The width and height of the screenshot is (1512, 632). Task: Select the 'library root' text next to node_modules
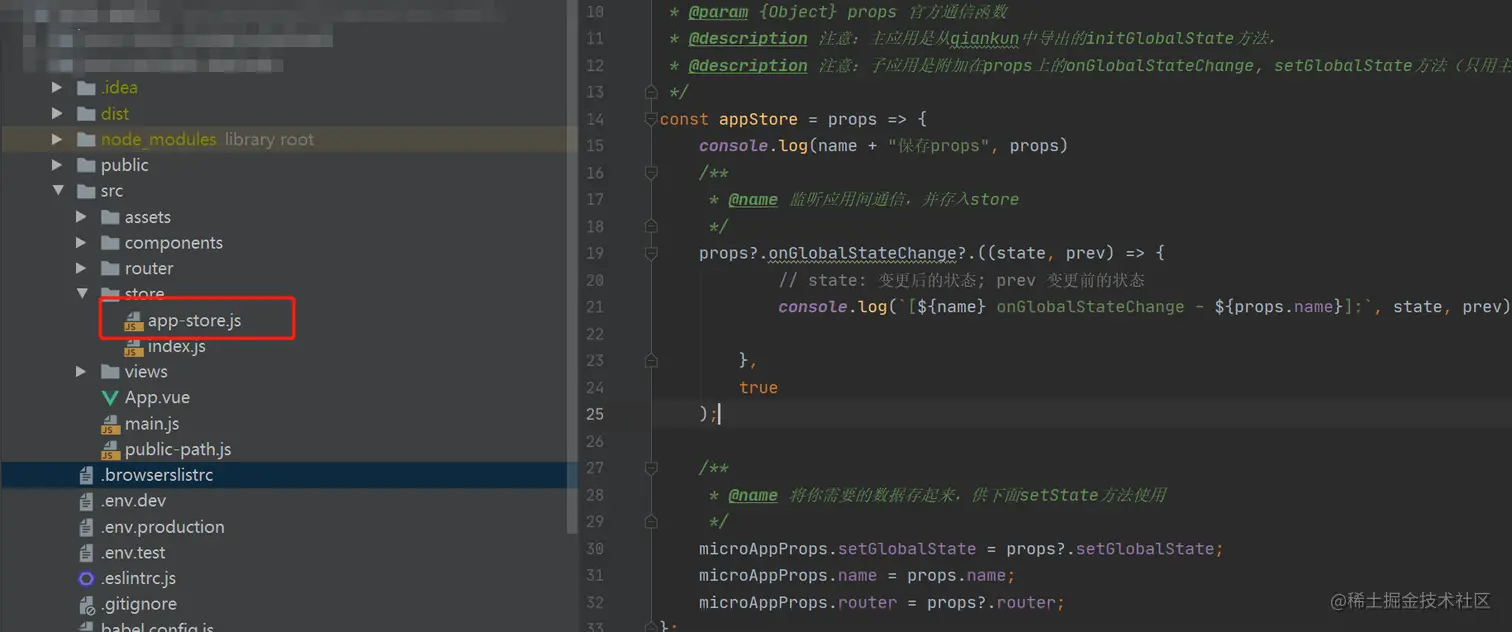click(x=269, y=140)
